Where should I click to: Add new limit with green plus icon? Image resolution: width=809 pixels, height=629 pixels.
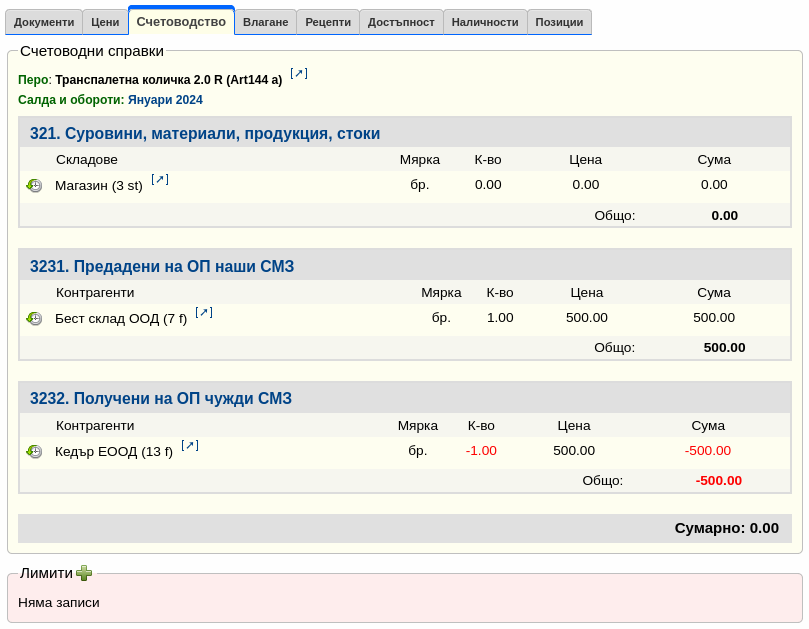tap(84, 573)
